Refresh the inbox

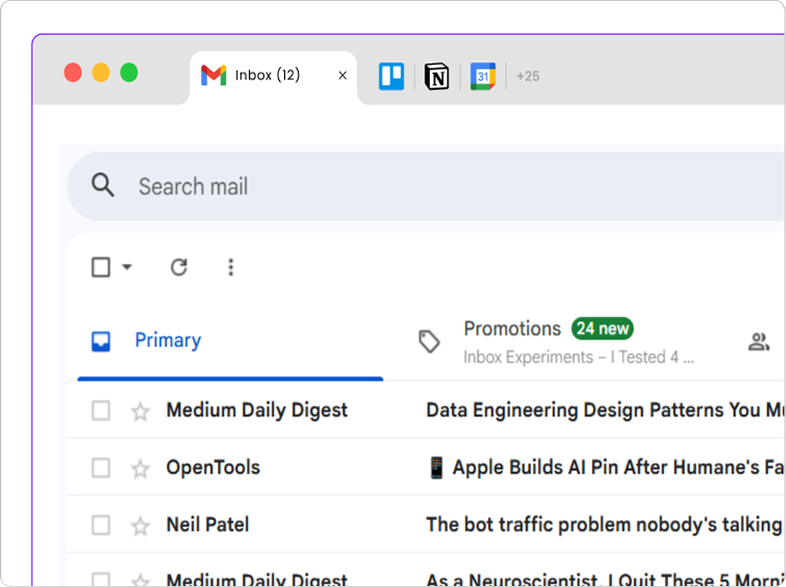(x=179, y=267)
